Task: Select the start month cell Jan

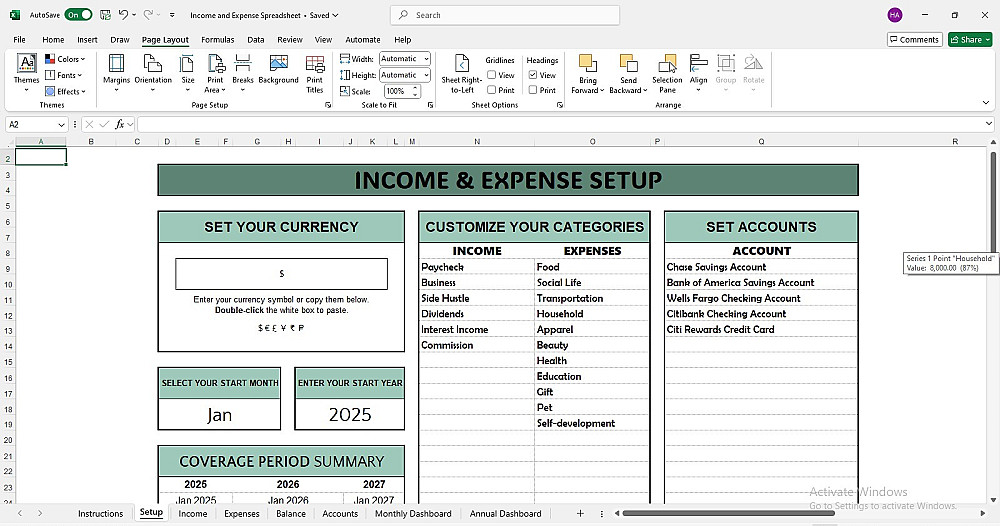Action: tap(219, 415)
